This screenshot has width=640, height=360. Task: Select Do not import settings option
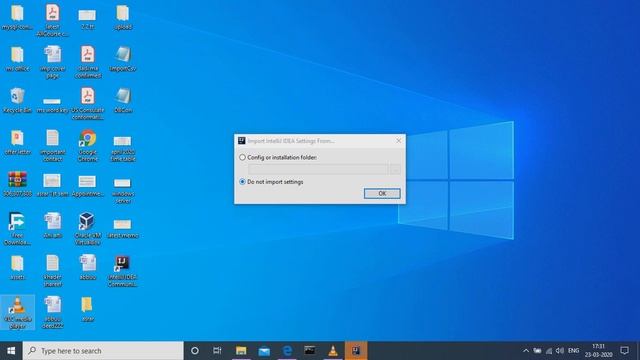coord(242,182)
